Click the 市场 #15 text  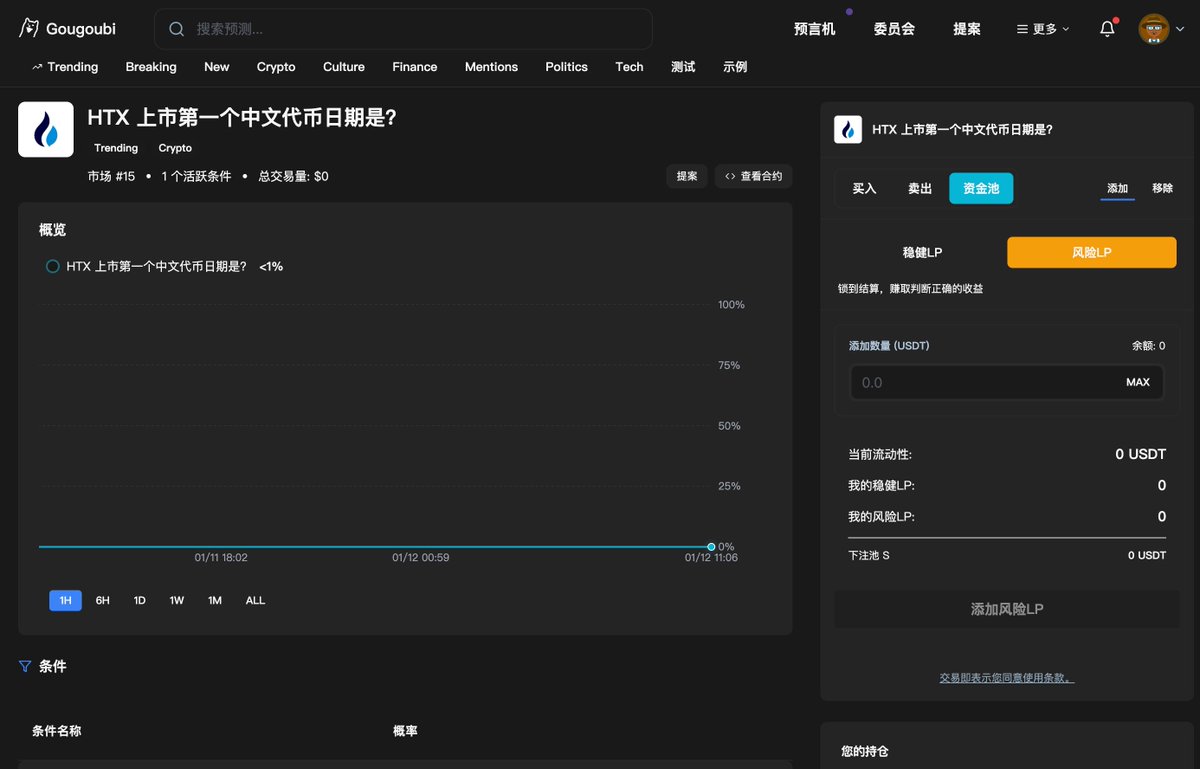pyautogui.click(x=111, y=176)
